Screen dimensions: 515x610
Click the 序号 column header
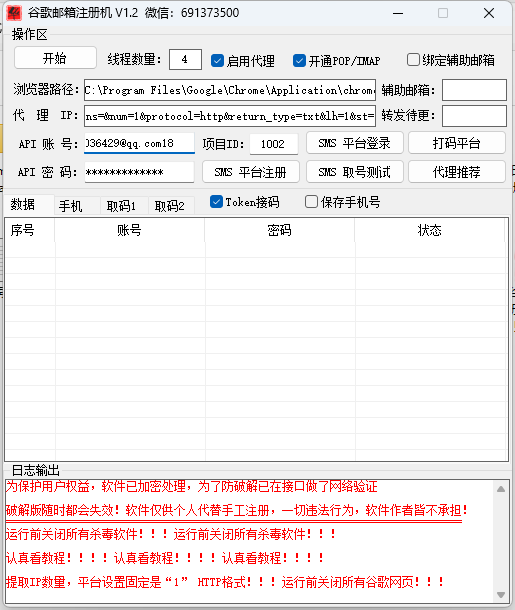tap(30, 230)
